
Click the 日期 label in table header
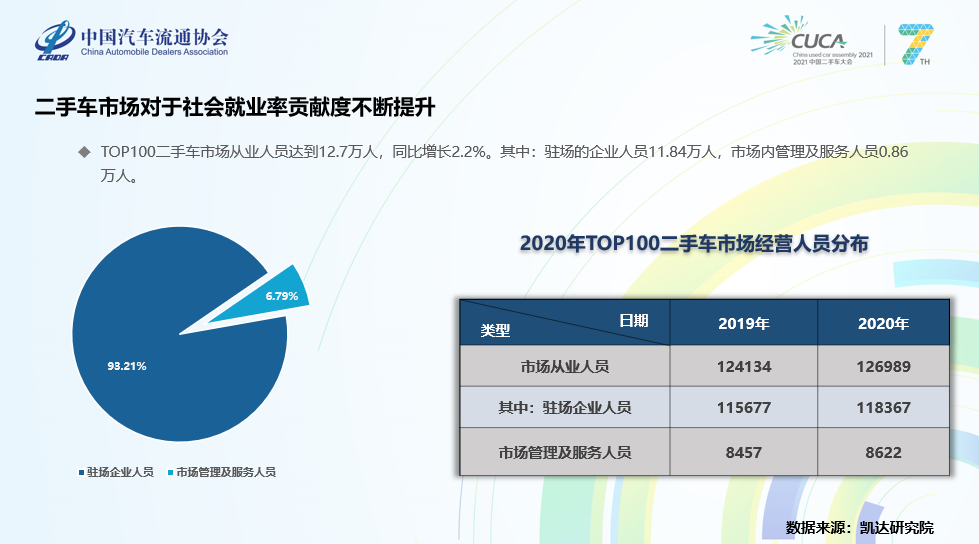pyautogui.click(x=634, y=320)
